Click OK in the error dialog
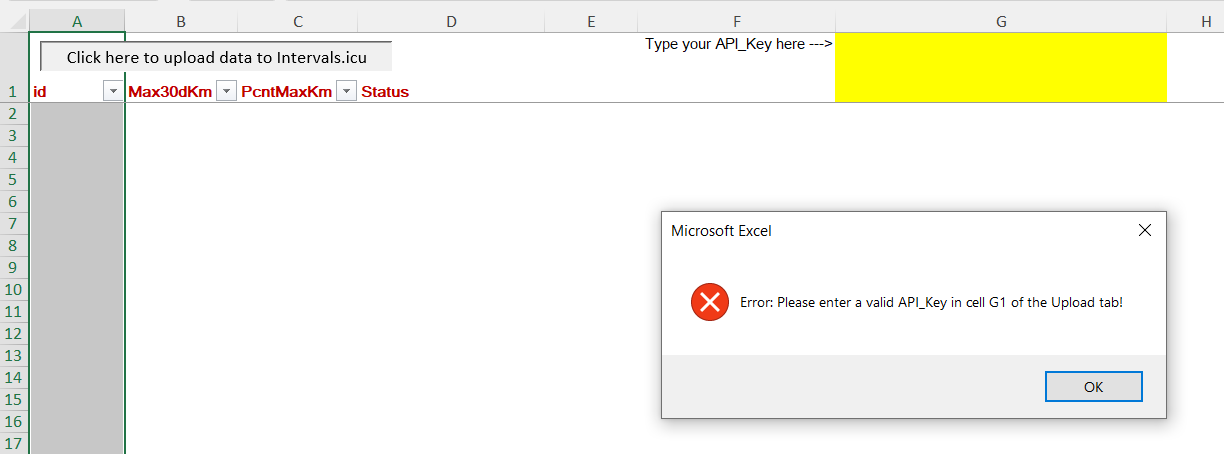1224x454 pixels. 1093,387
